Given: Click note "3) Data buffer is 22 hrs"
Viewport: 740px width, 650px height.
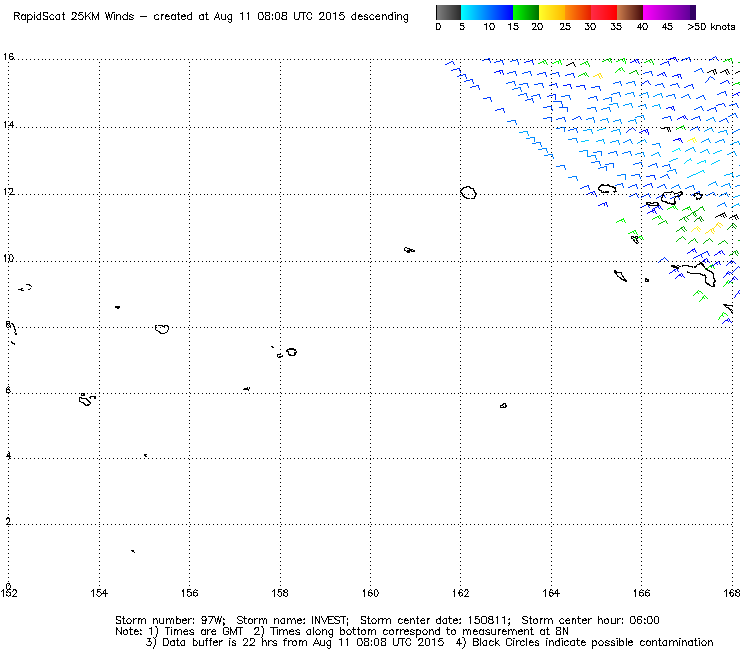Looking at the screenshot, I should point(213,643).
